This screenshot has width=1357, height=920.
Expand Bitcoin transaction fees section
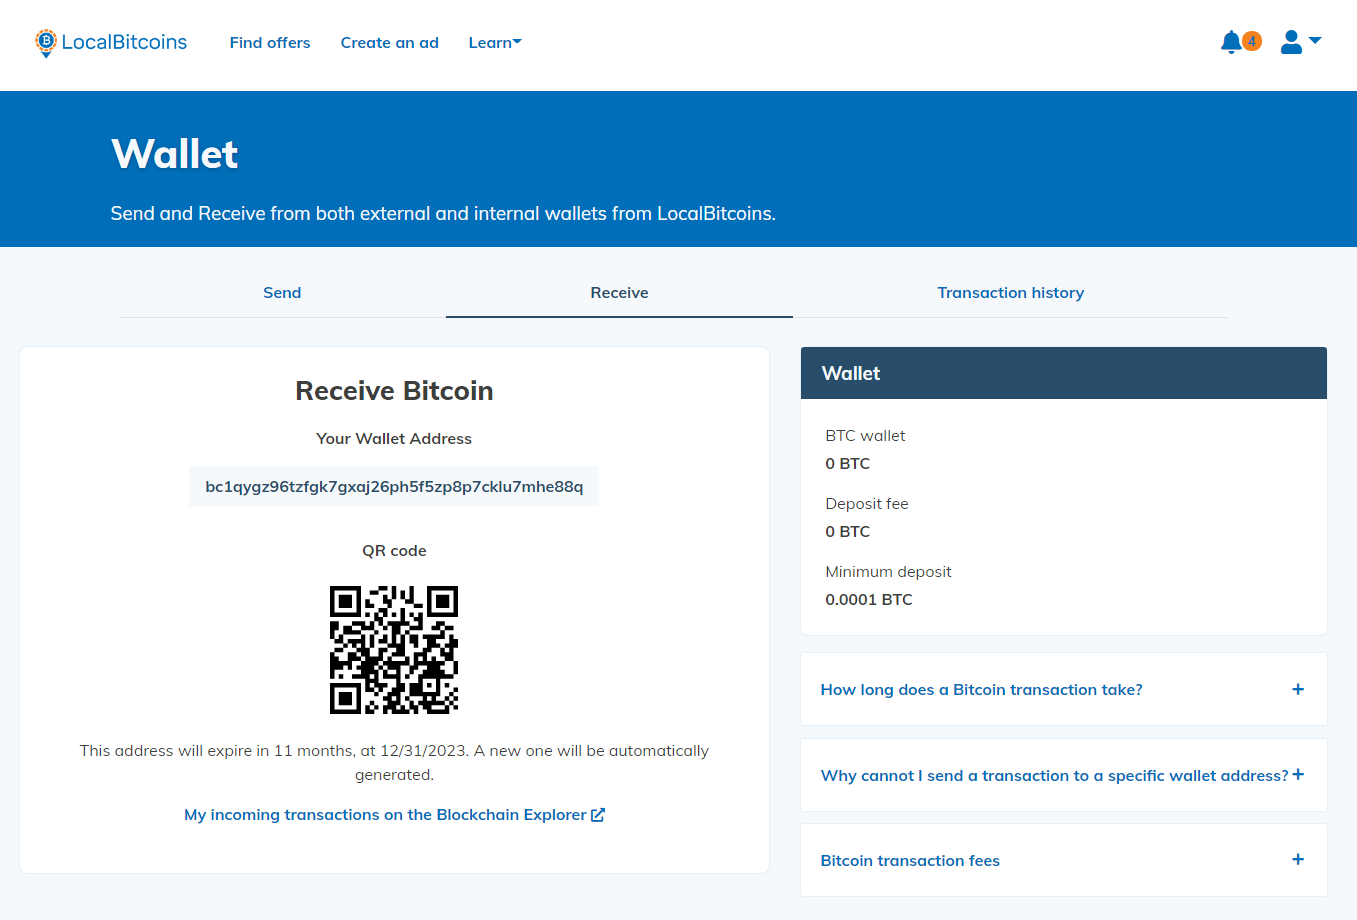pos(1064,860)
